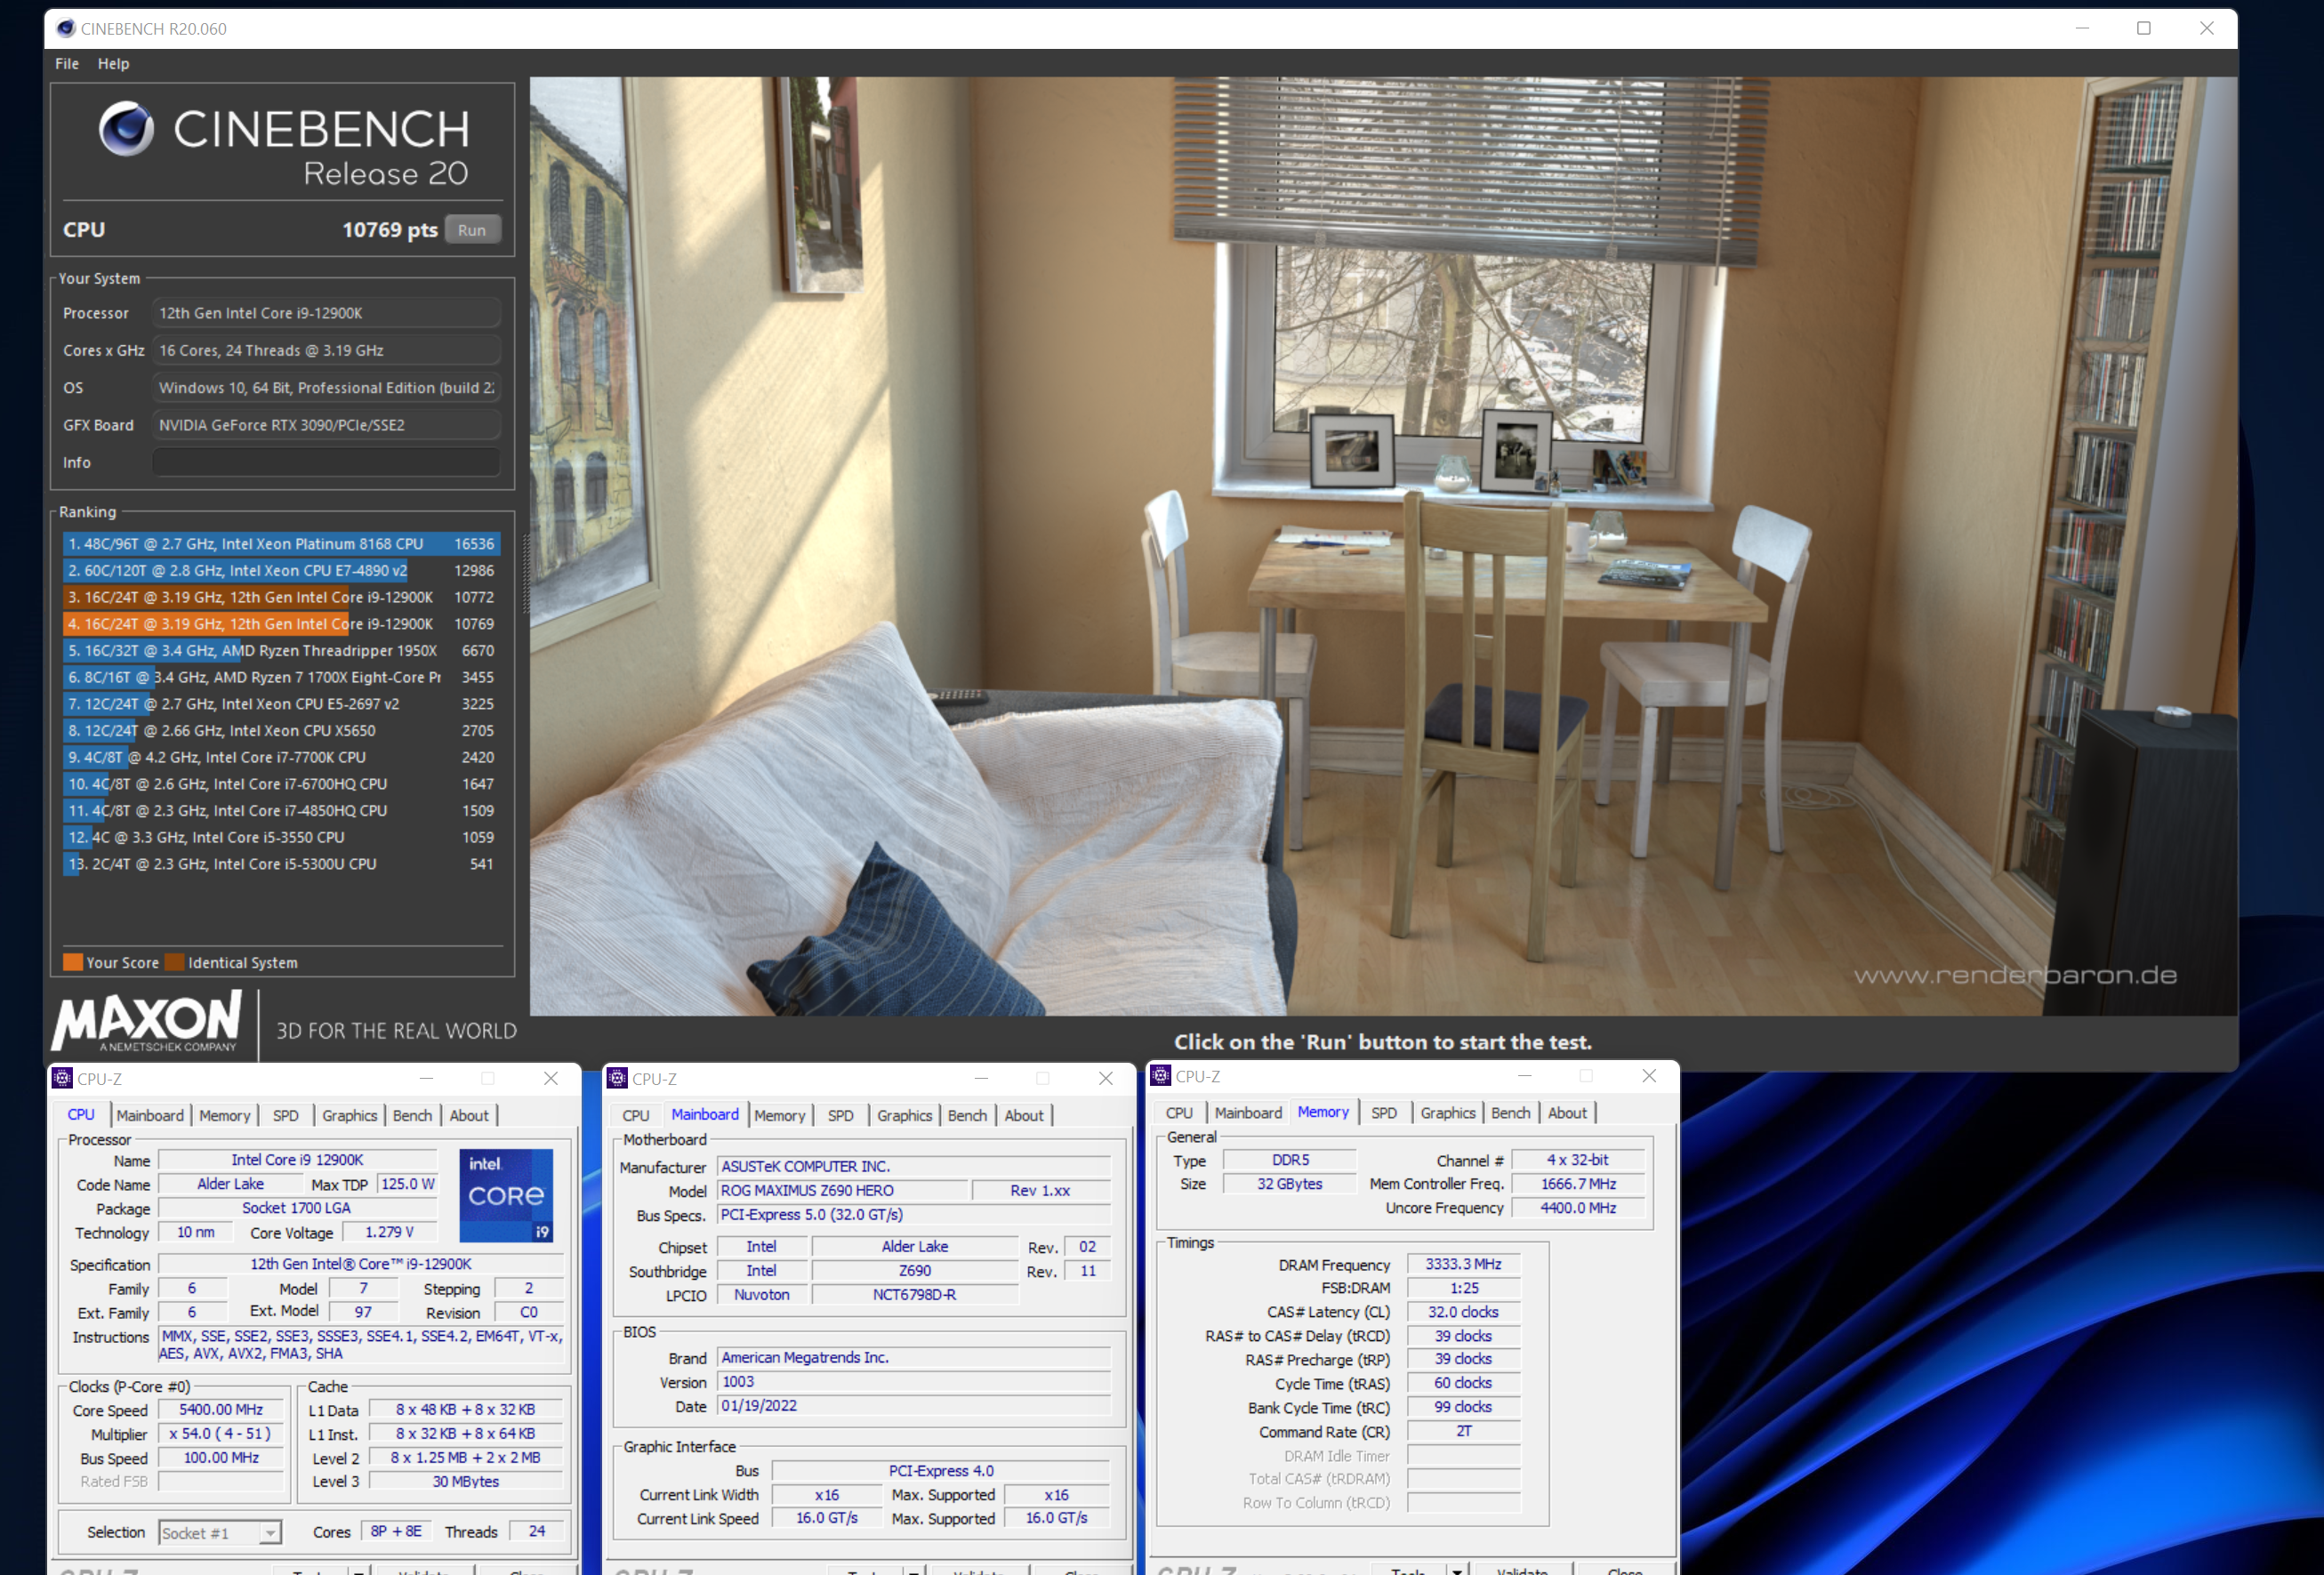Click the Level 3 cache value 30 MBytes

point(466,1481)
